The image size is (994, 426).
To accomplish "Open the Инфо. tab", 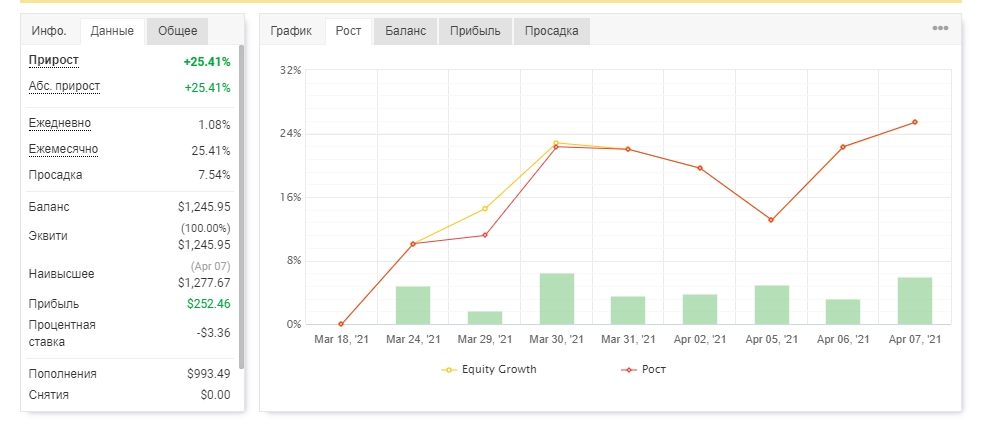I will pos(49,31).
